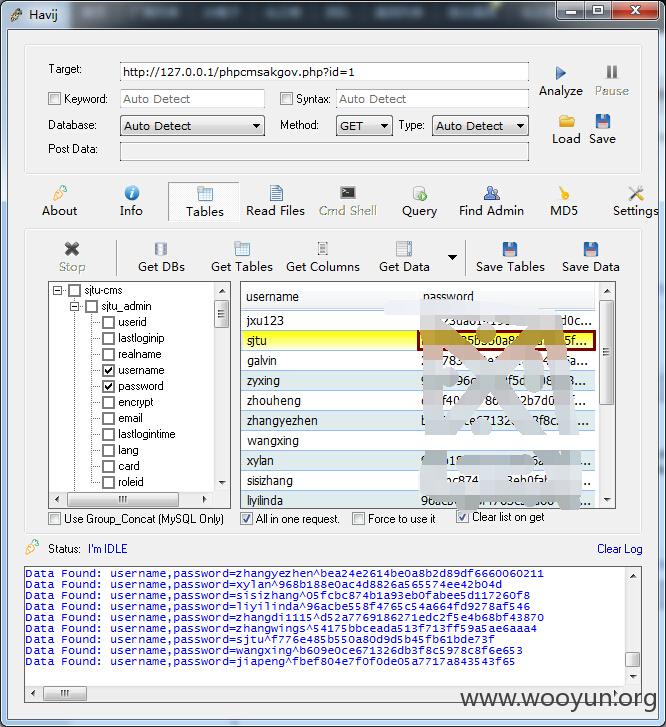The height and width of the screenshot is (727, 666).
Task: Uncheck the password column checkbox
Action: coord(109,386)
